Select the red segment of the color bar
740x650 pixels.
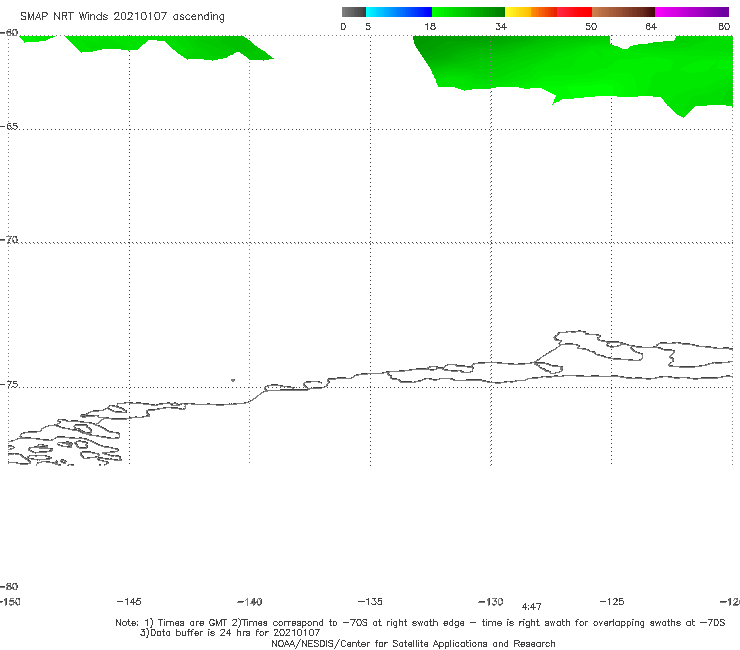tap(574, 12)
